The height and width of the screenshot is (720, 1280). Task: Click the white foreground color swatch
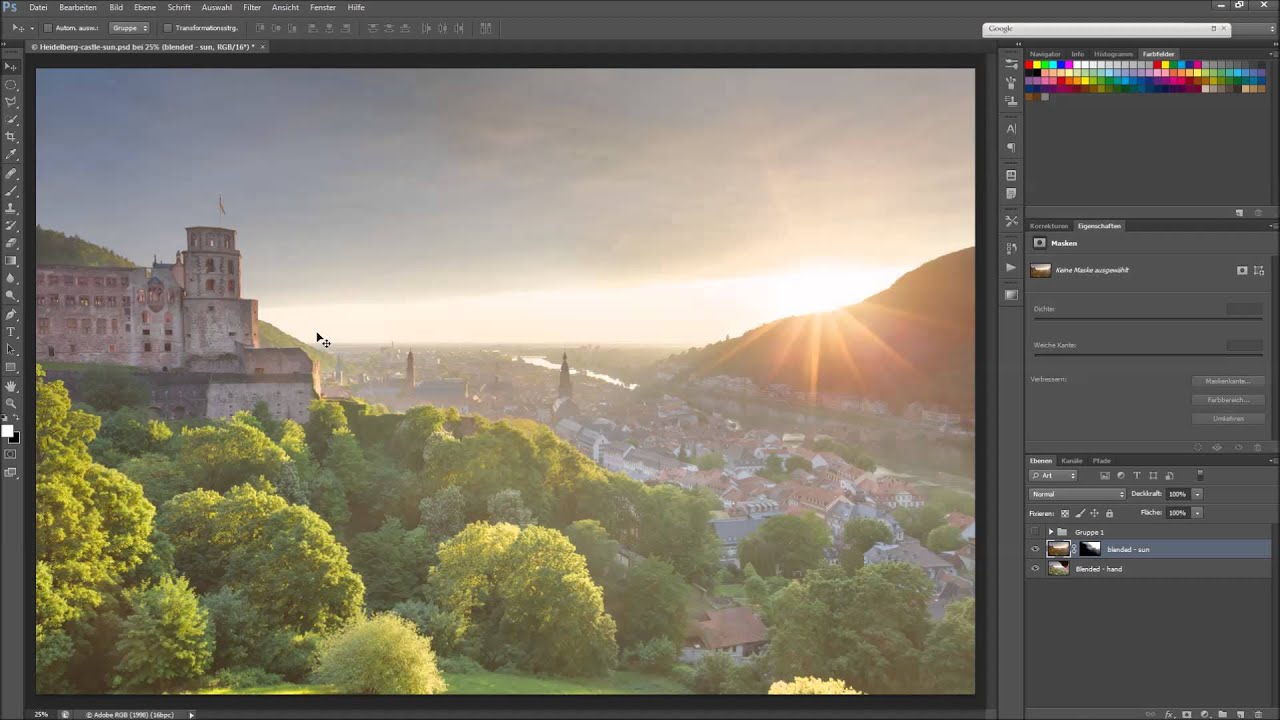tap(7, 431)
